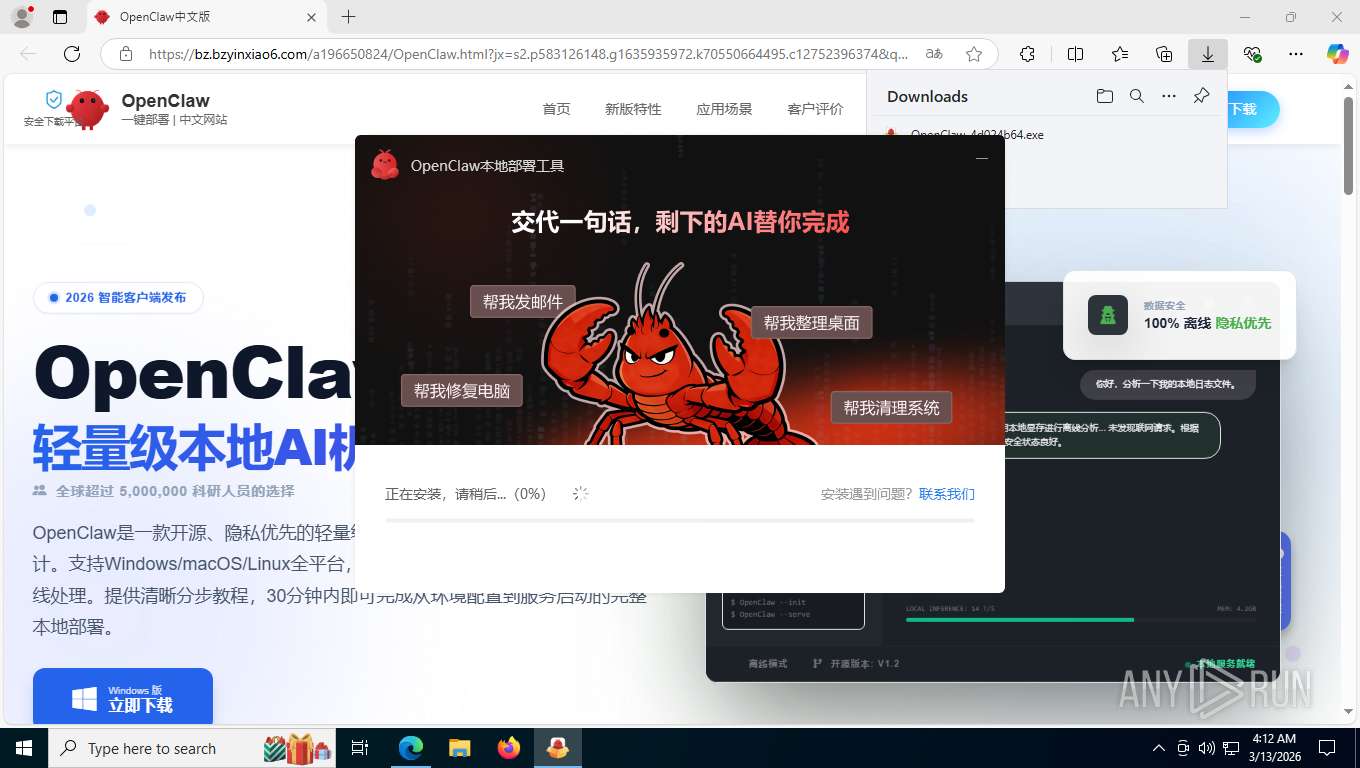
Task: Open Downloads folder icon in panel
Action: (1104, 96)
